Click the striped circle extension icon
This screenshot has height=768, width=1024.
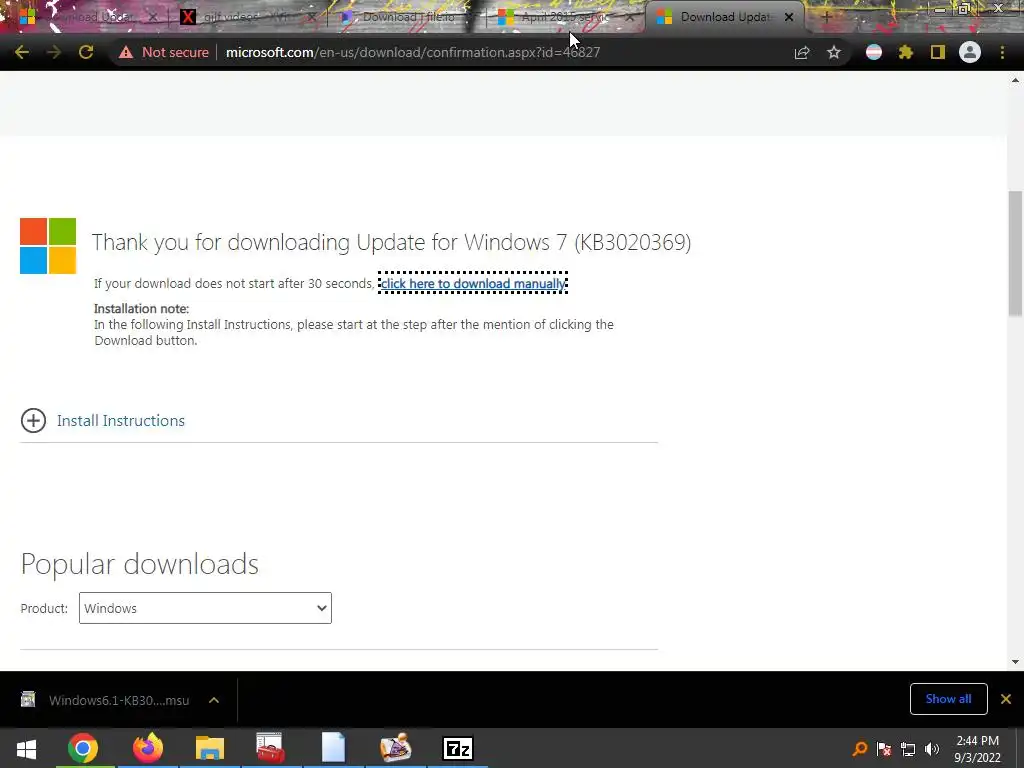click(874, 52)
